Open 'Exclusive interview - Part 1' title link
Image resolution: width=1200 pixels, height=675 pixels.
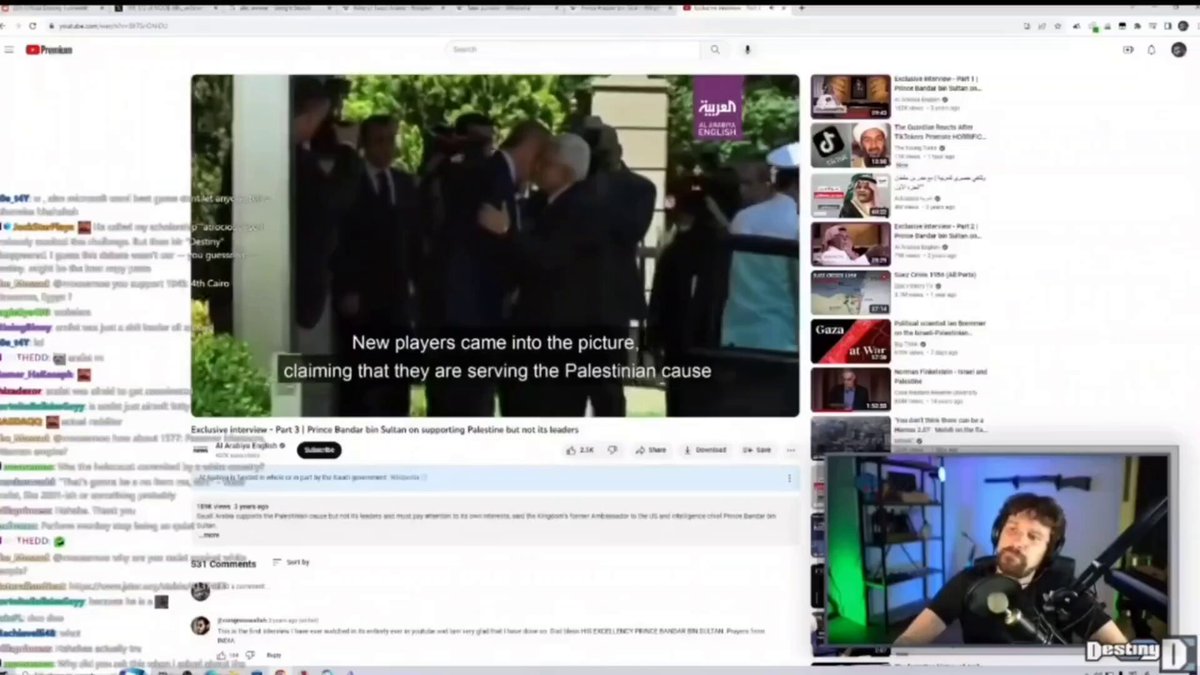[x=936, y=83]
